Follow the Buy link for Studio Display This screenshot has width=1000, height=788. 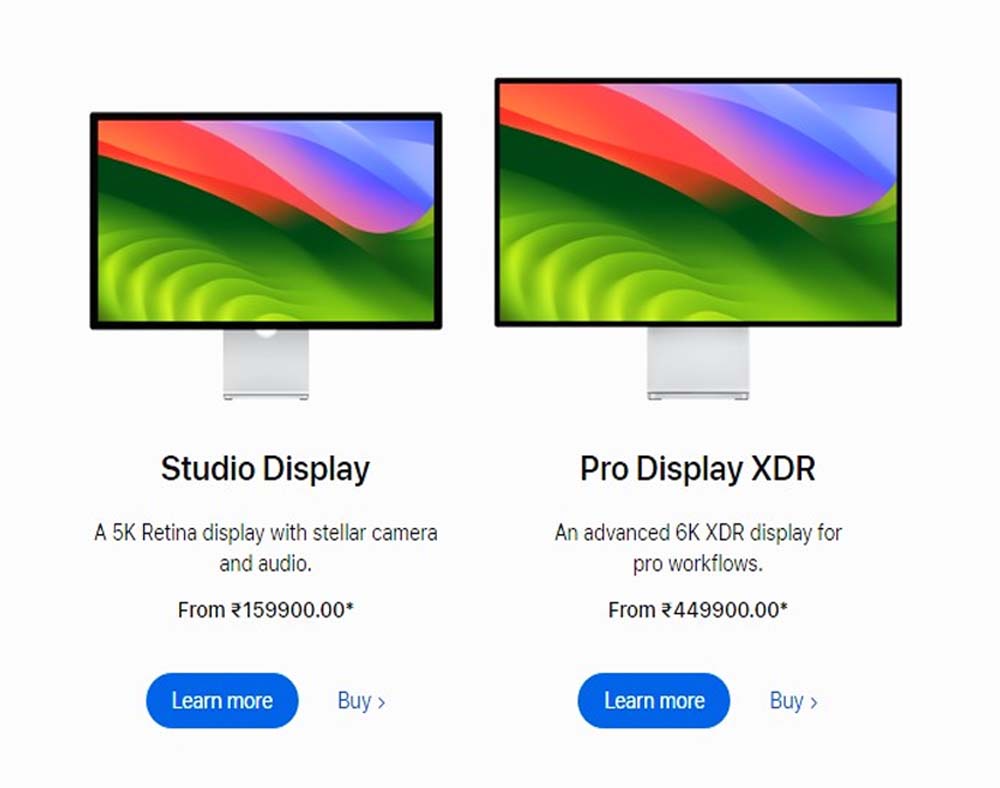pyautogui.click(x=361, y=701)
